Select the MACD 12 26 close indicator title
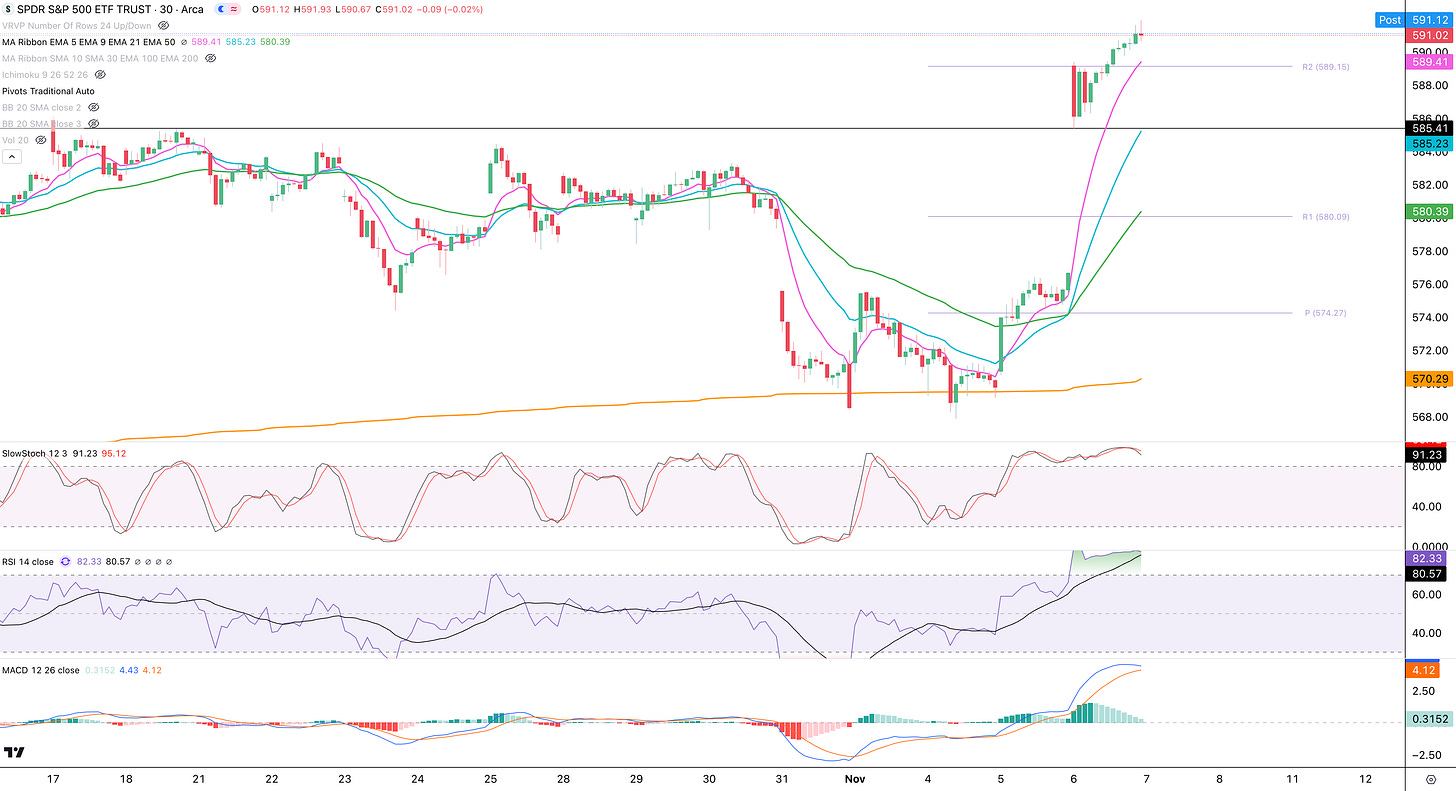This screenshot has width=1456, height=791. click(x=40, y=670)
